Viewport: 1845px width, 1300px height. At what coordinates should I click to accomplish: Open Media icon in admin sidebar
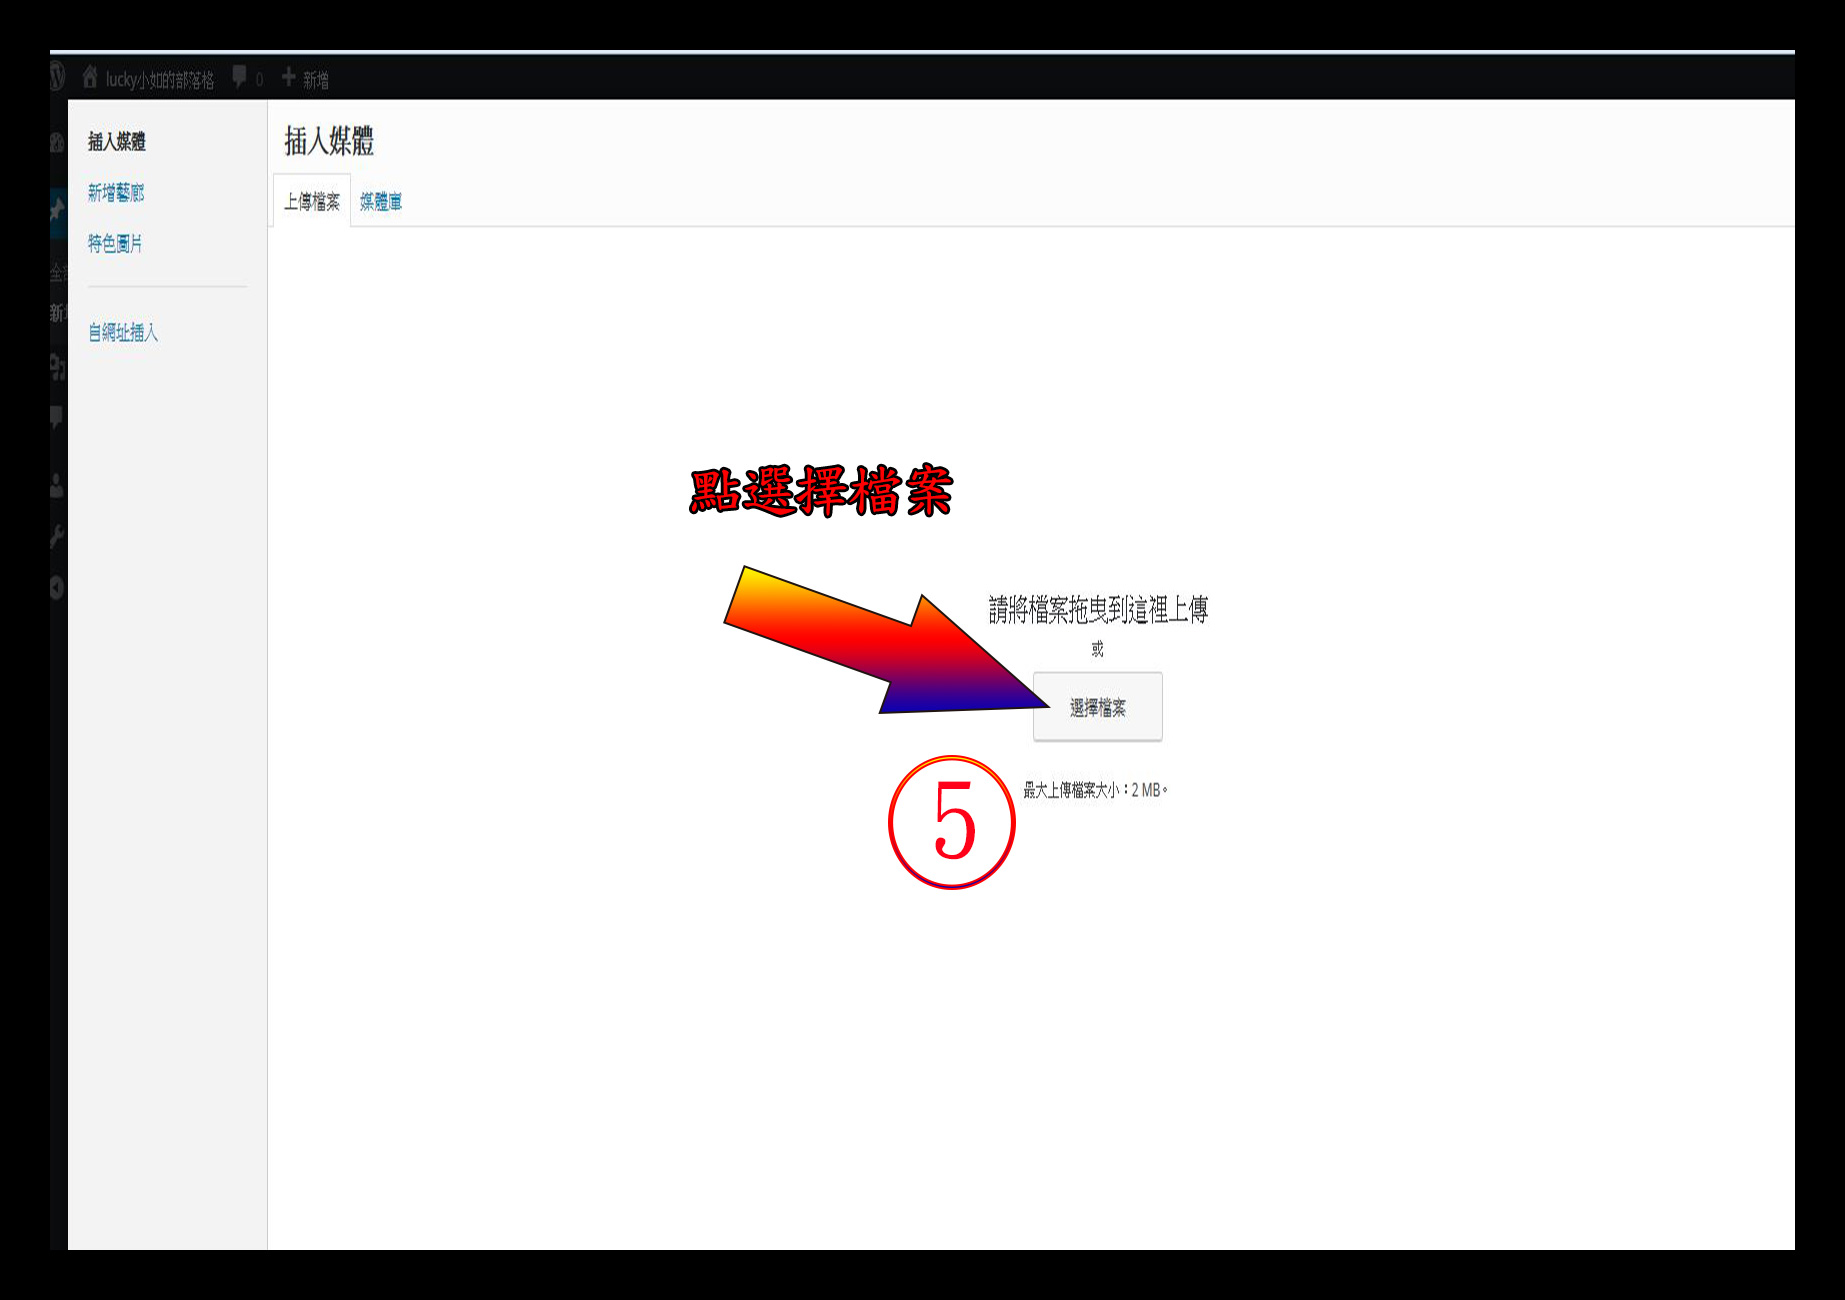coord(57,368)
